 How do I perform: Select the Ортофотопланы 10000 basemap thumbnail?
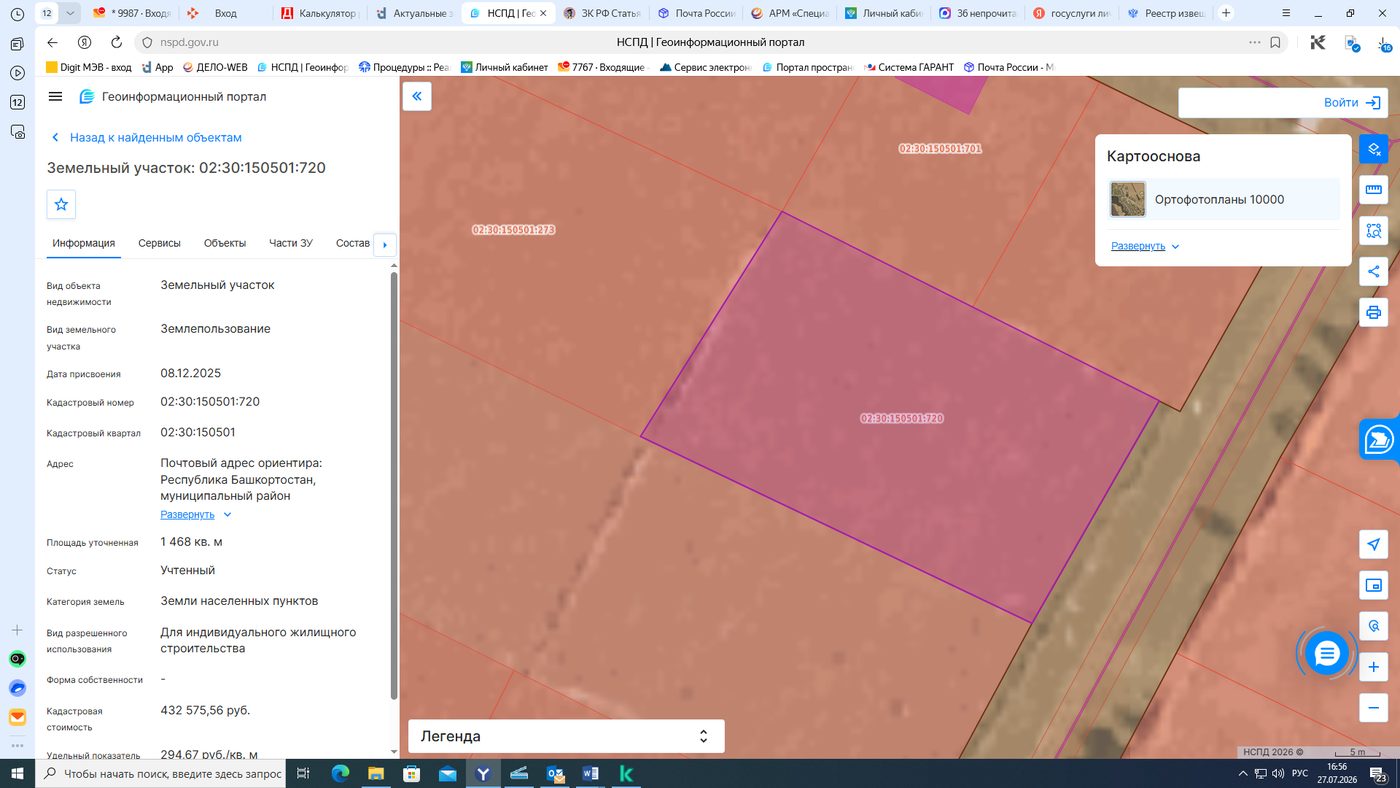(x=1128, y=199)
